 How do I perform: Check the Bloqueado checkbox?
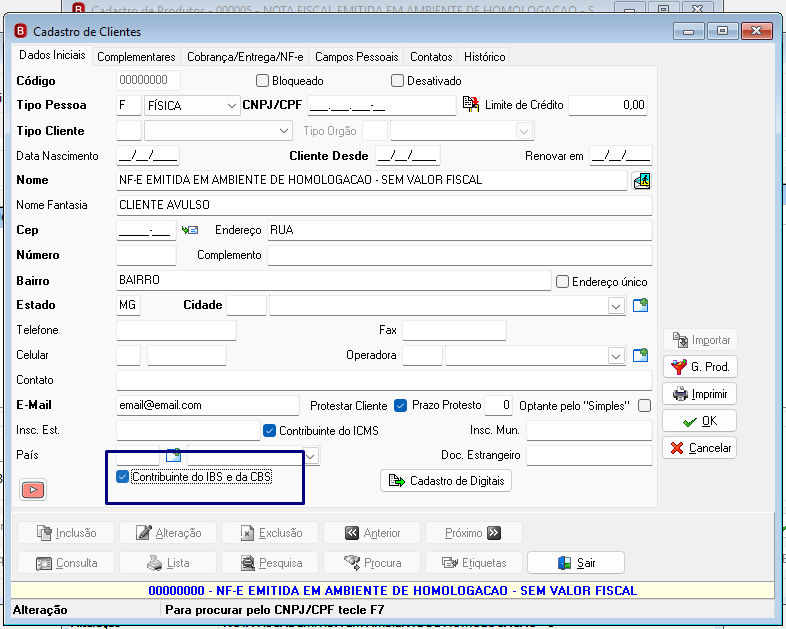coord(262,81)
